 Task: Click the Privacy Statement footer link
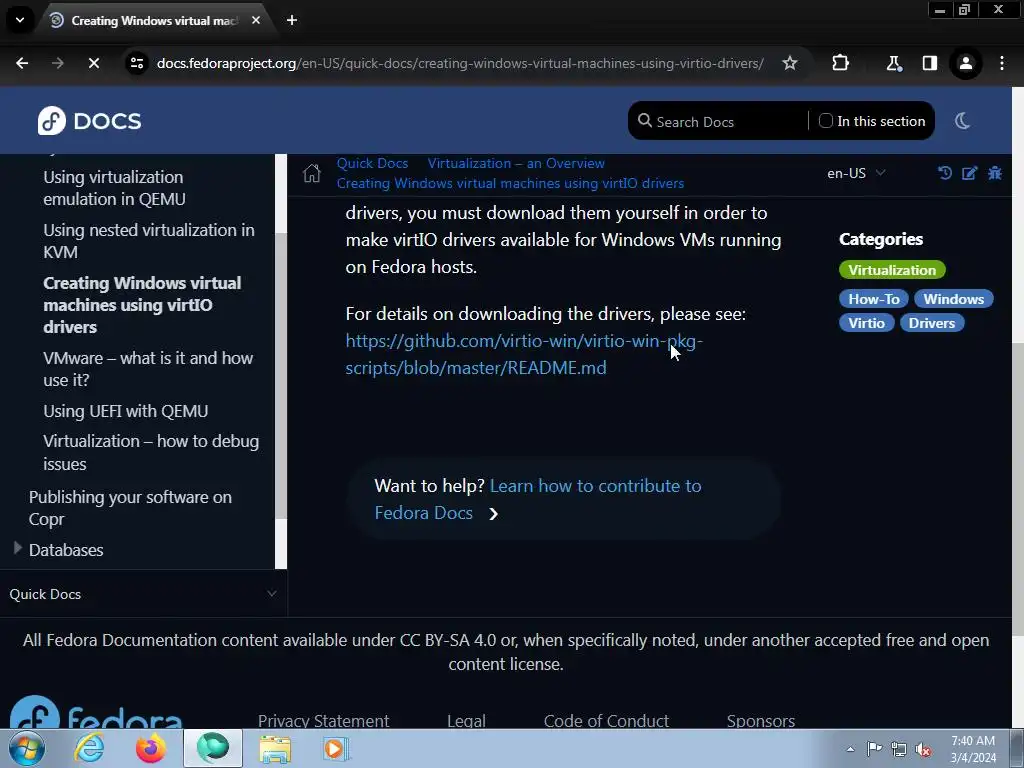click(x=323, y=720)
